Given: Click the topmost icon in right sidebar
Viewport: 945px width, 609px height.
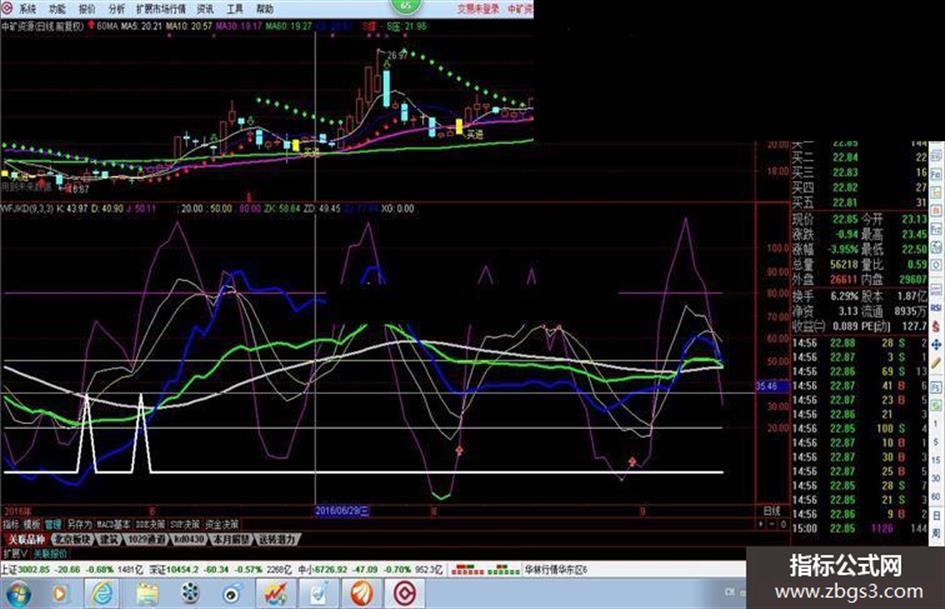Looking at the screenshot, I should click(x=936, y=155).
